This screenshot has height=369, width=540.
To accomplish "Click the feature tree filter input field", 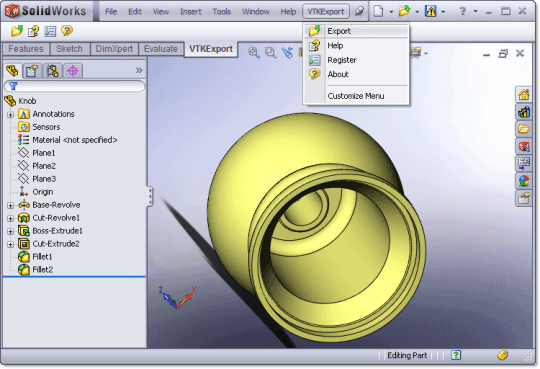I will (75, 86).
